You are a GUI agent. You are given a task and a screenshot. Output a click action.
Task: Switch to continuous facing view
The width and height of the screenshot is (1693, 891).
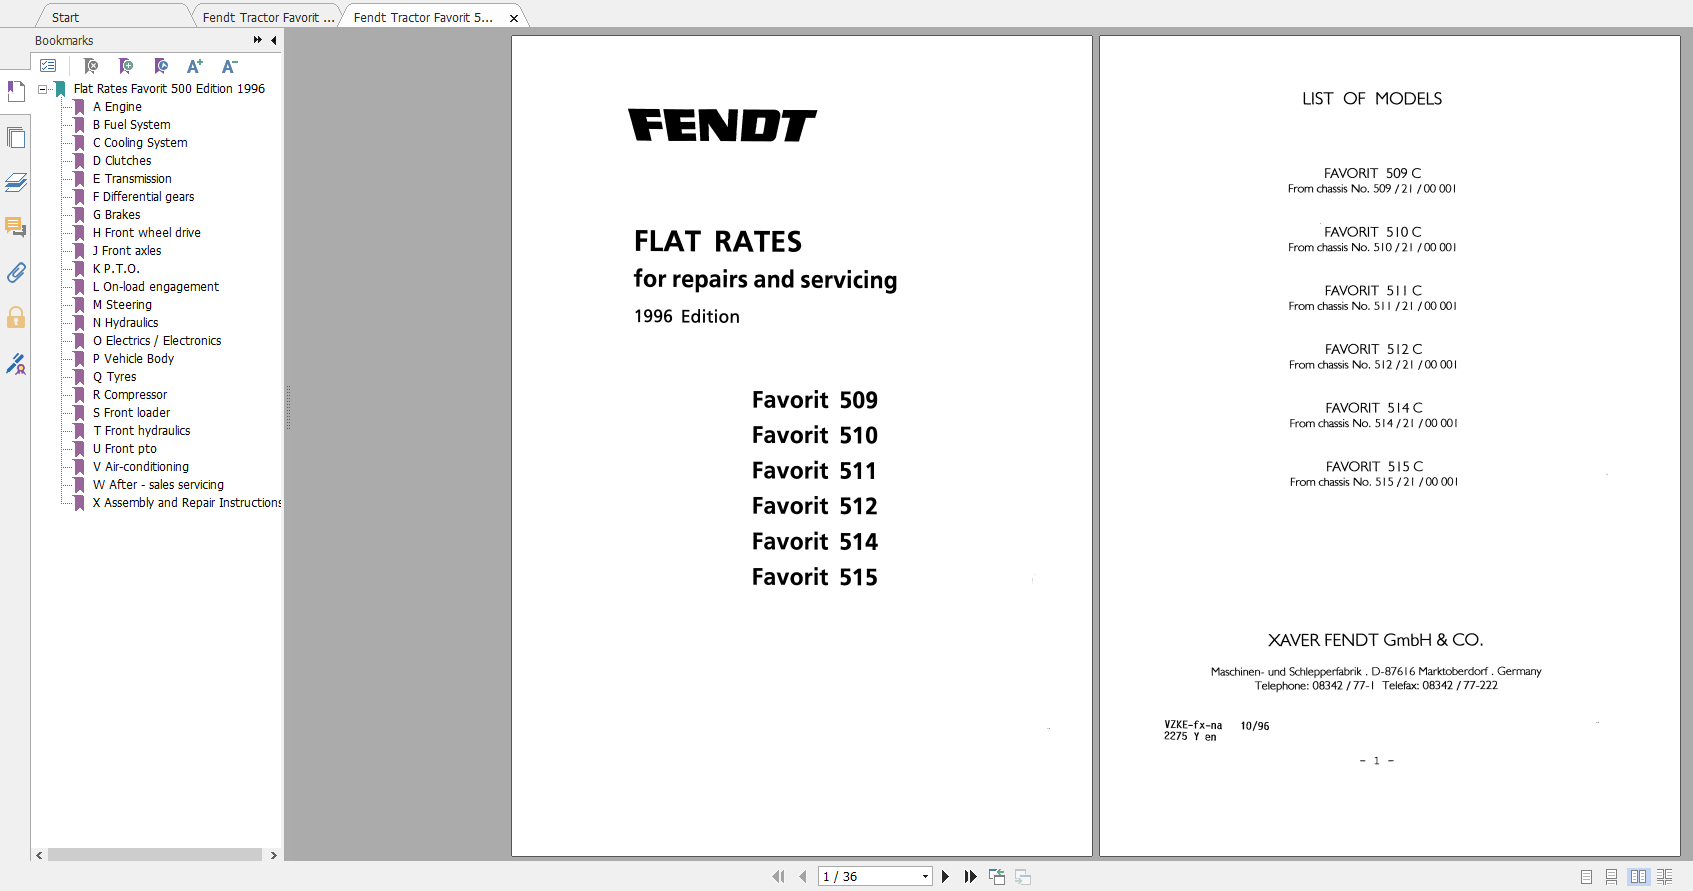[1664, 877]
